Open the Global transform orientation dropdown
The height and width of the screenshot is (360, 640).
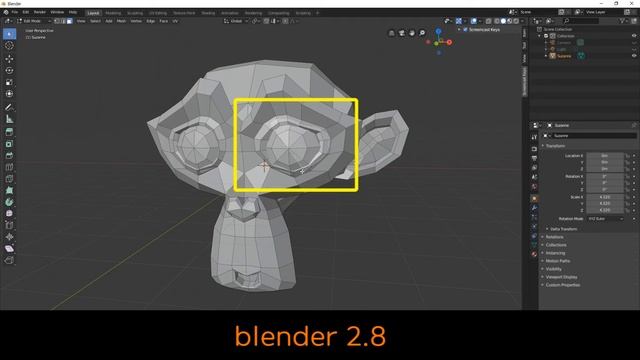coord(236,21)
